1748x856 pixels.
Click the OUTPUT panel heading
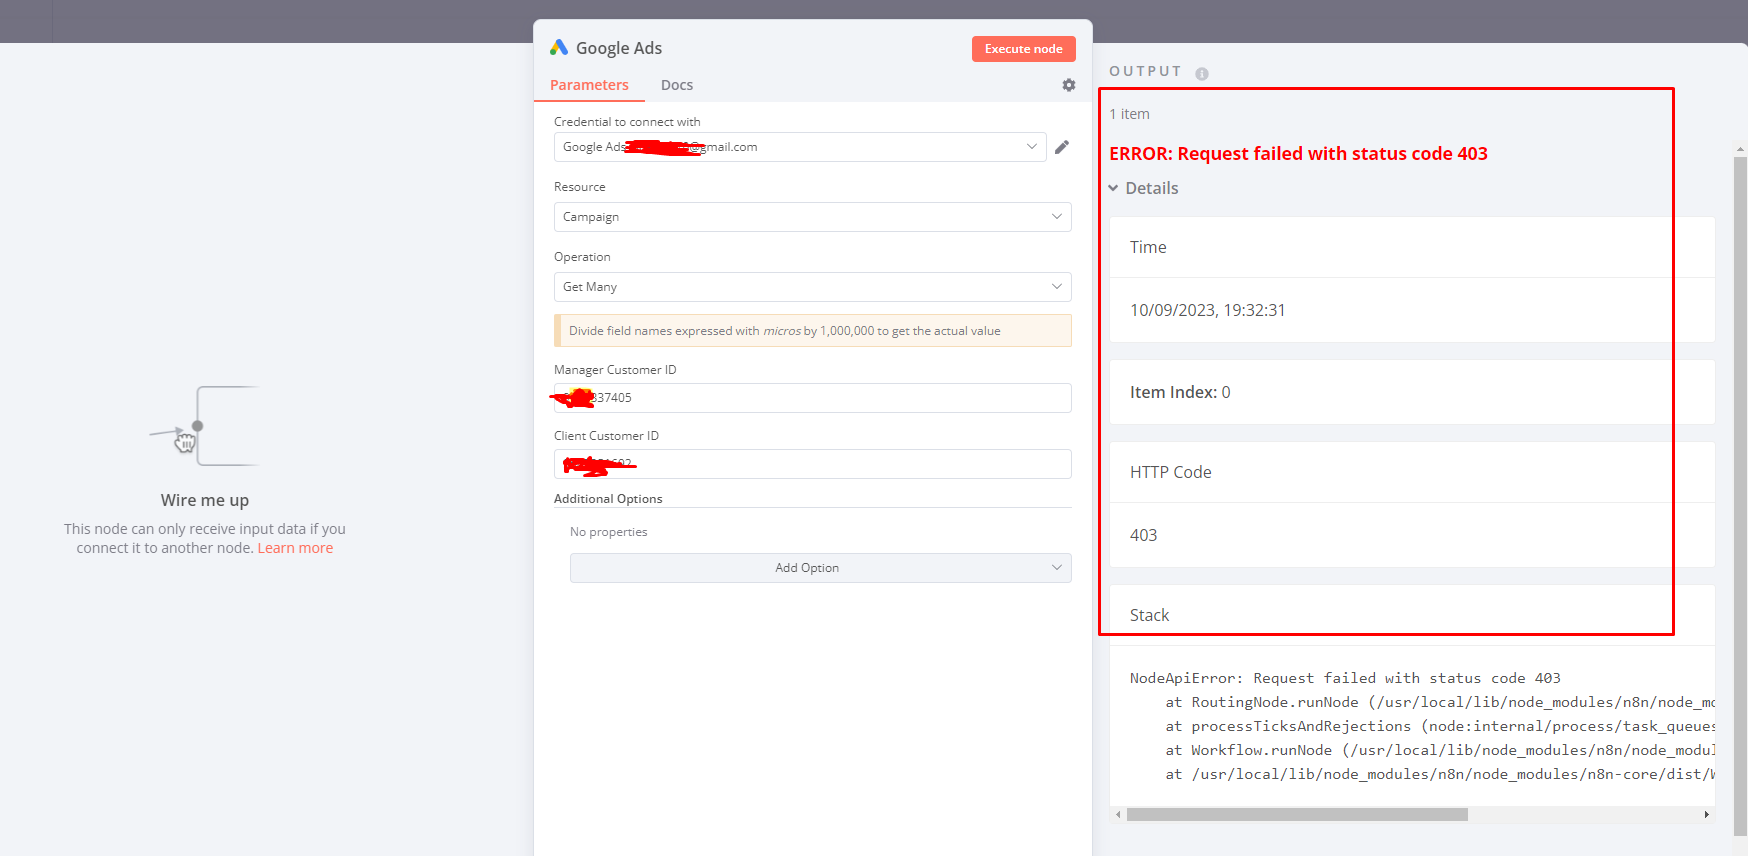[1145, 72]
